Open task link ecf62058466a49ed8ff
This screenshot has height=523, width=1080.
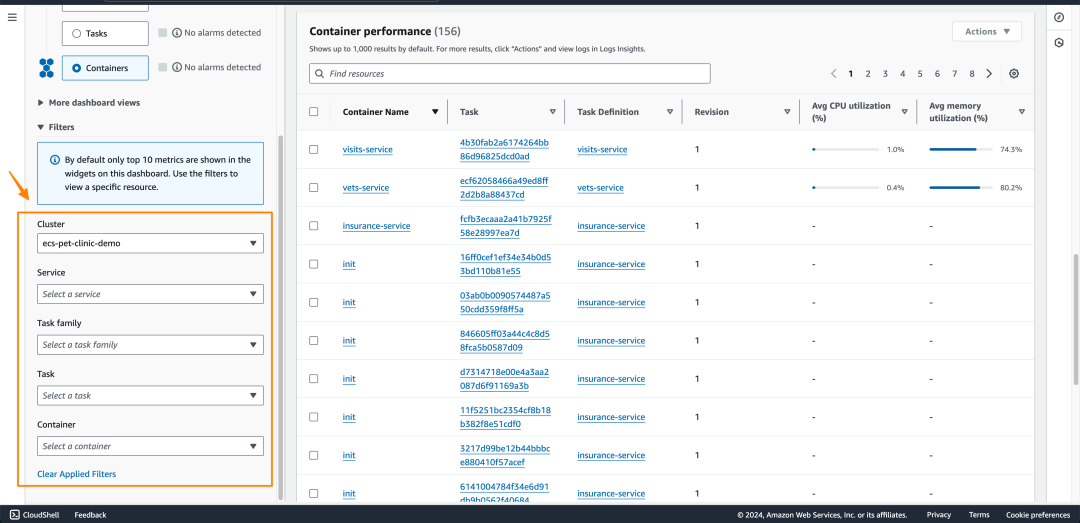click(x=504, y=187)
